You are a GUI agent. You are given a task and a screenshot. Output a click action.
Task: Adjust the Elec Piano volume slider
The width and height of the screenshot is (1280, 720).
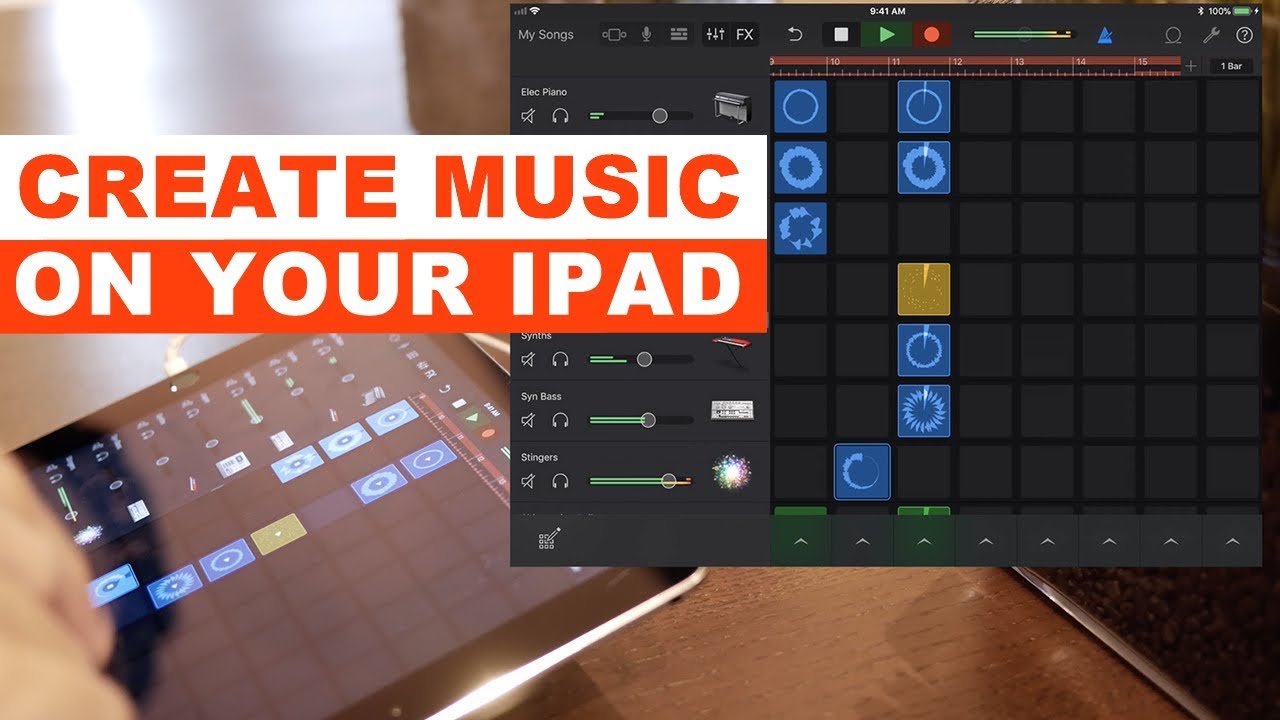click(x=641, y=116)
